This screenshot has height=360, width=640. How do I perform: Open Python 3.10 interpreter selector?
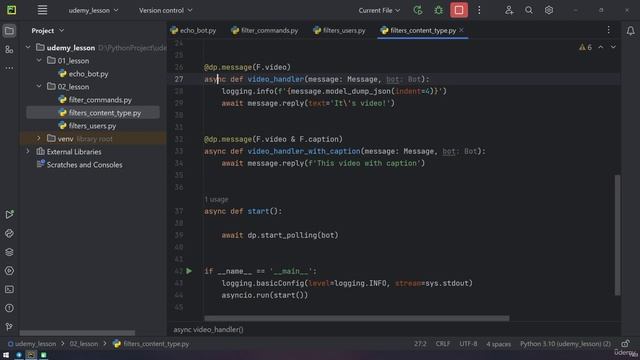565,344
